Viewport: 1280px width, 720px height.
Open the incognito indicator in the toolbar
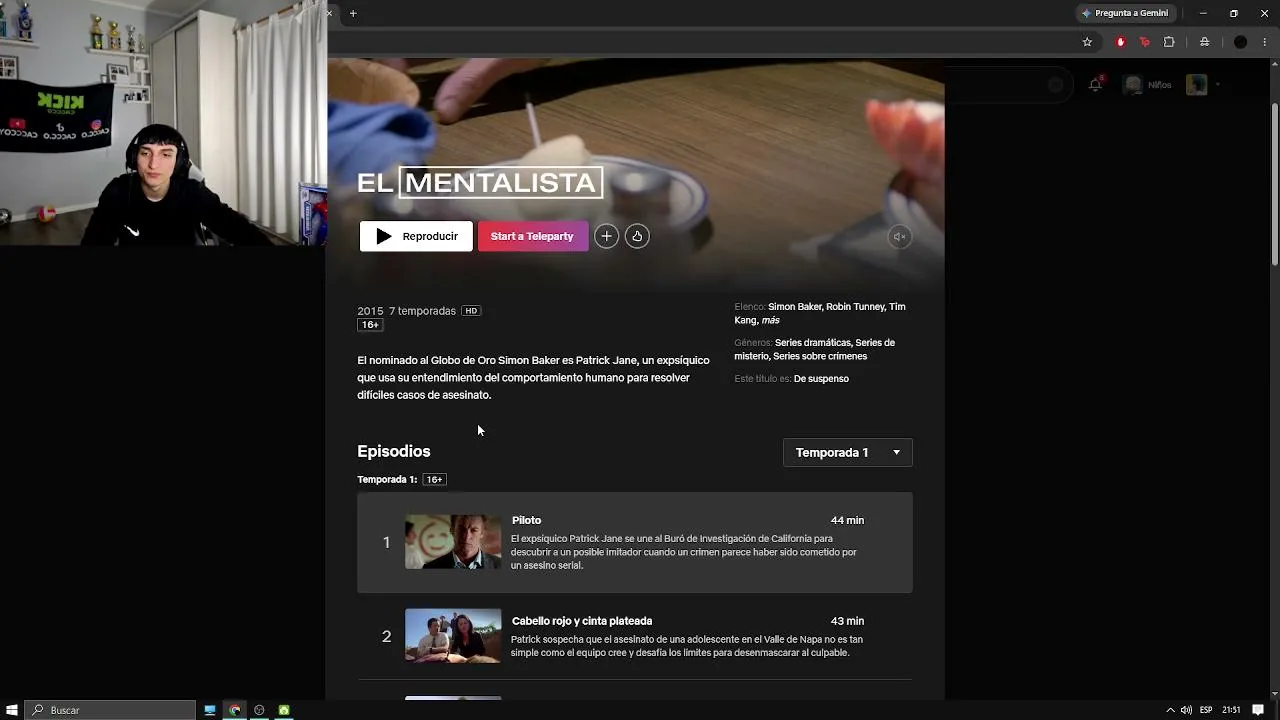(1204, 42)
